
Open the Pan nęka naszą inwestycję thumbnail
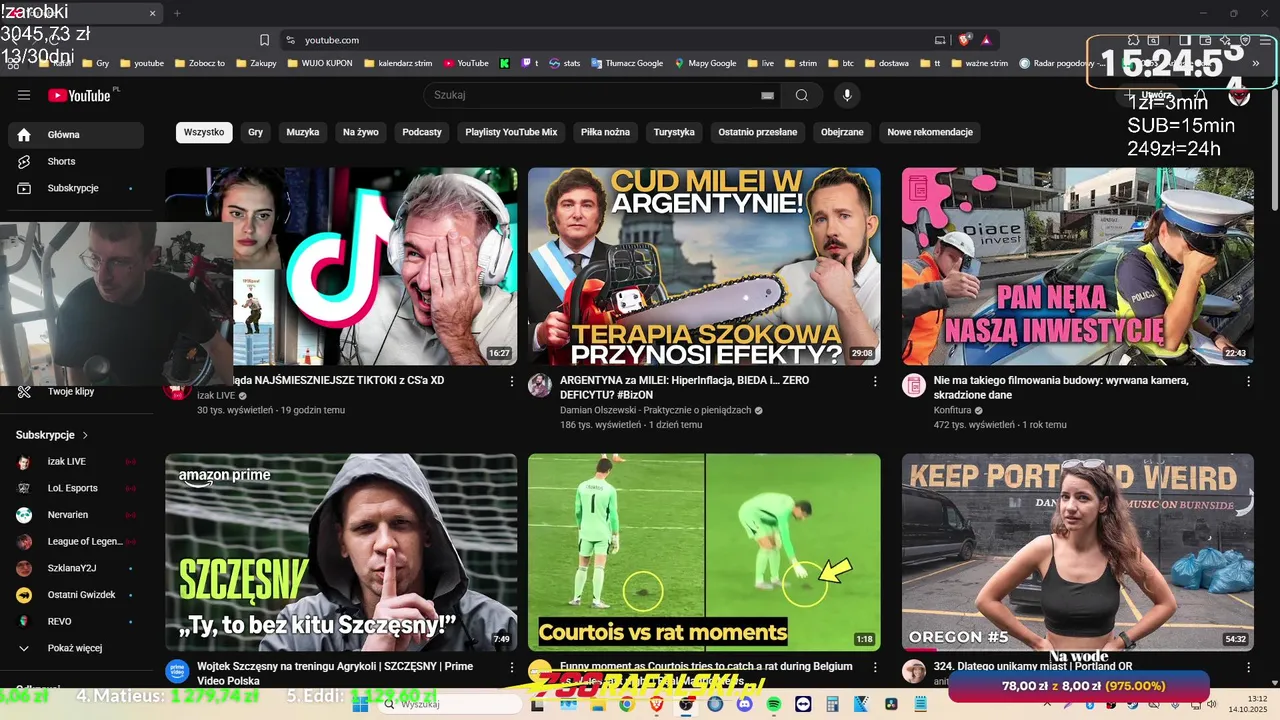click(1078, 266)
